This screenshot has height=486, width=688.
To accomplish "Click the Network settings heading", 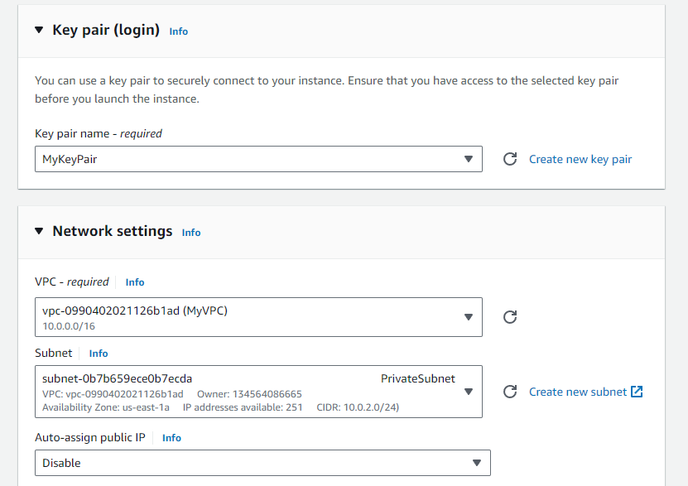I will (112, 231).
